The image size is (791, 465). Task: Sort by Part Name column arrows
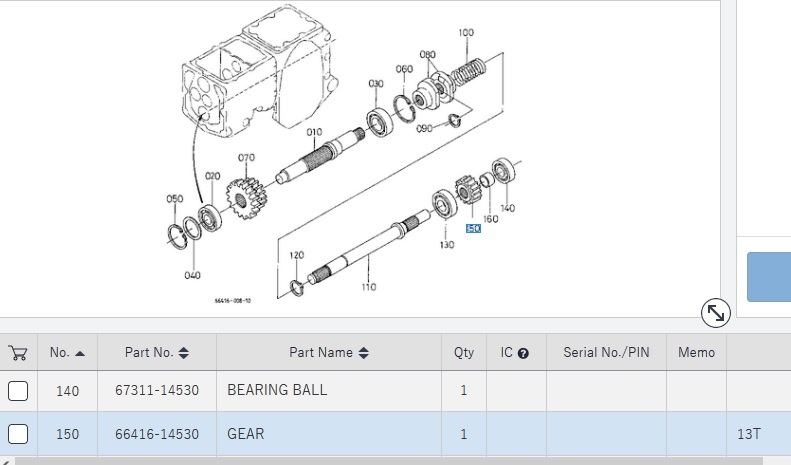pos(363,353)
